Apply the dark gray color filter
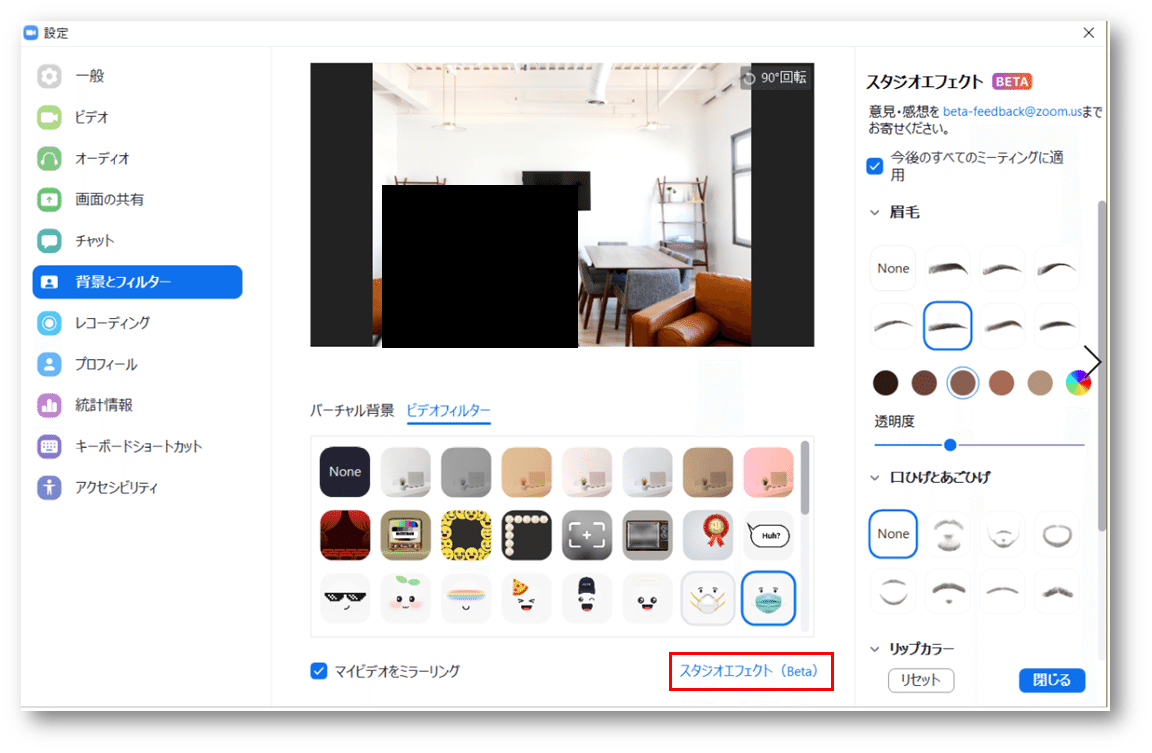This screenshot has width=1152, height=753. (466, 472)
